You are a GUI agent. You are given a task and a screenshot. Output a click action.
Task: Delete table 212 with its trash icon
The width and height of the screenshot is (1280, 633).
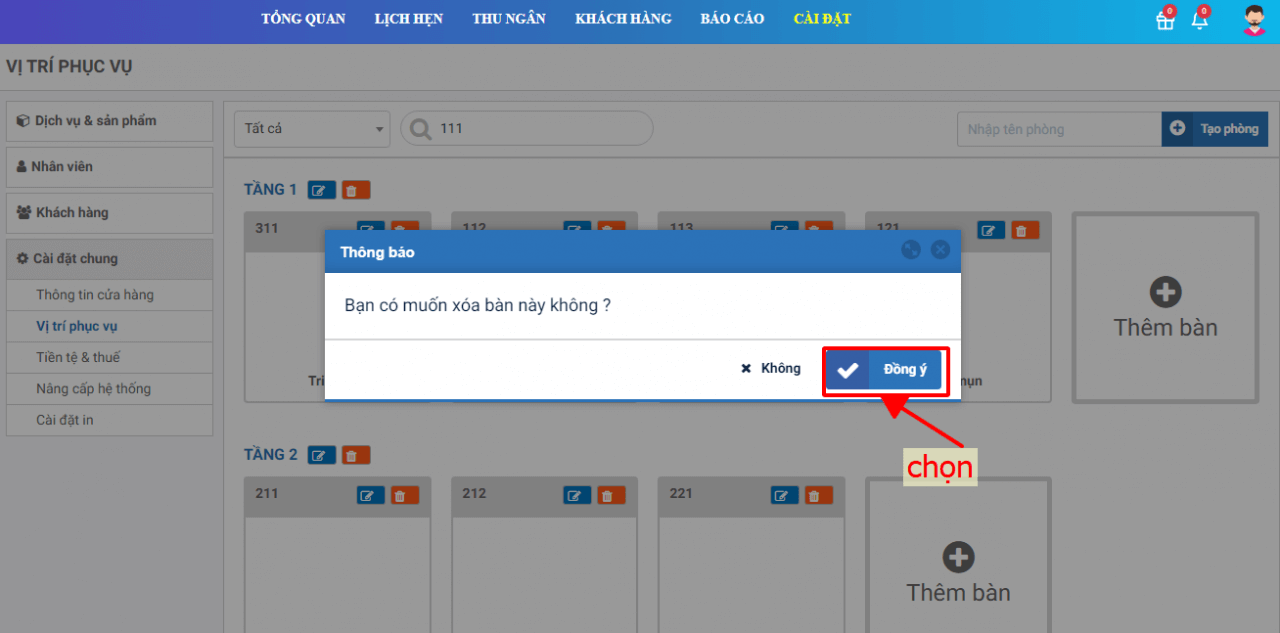point(611,495)
